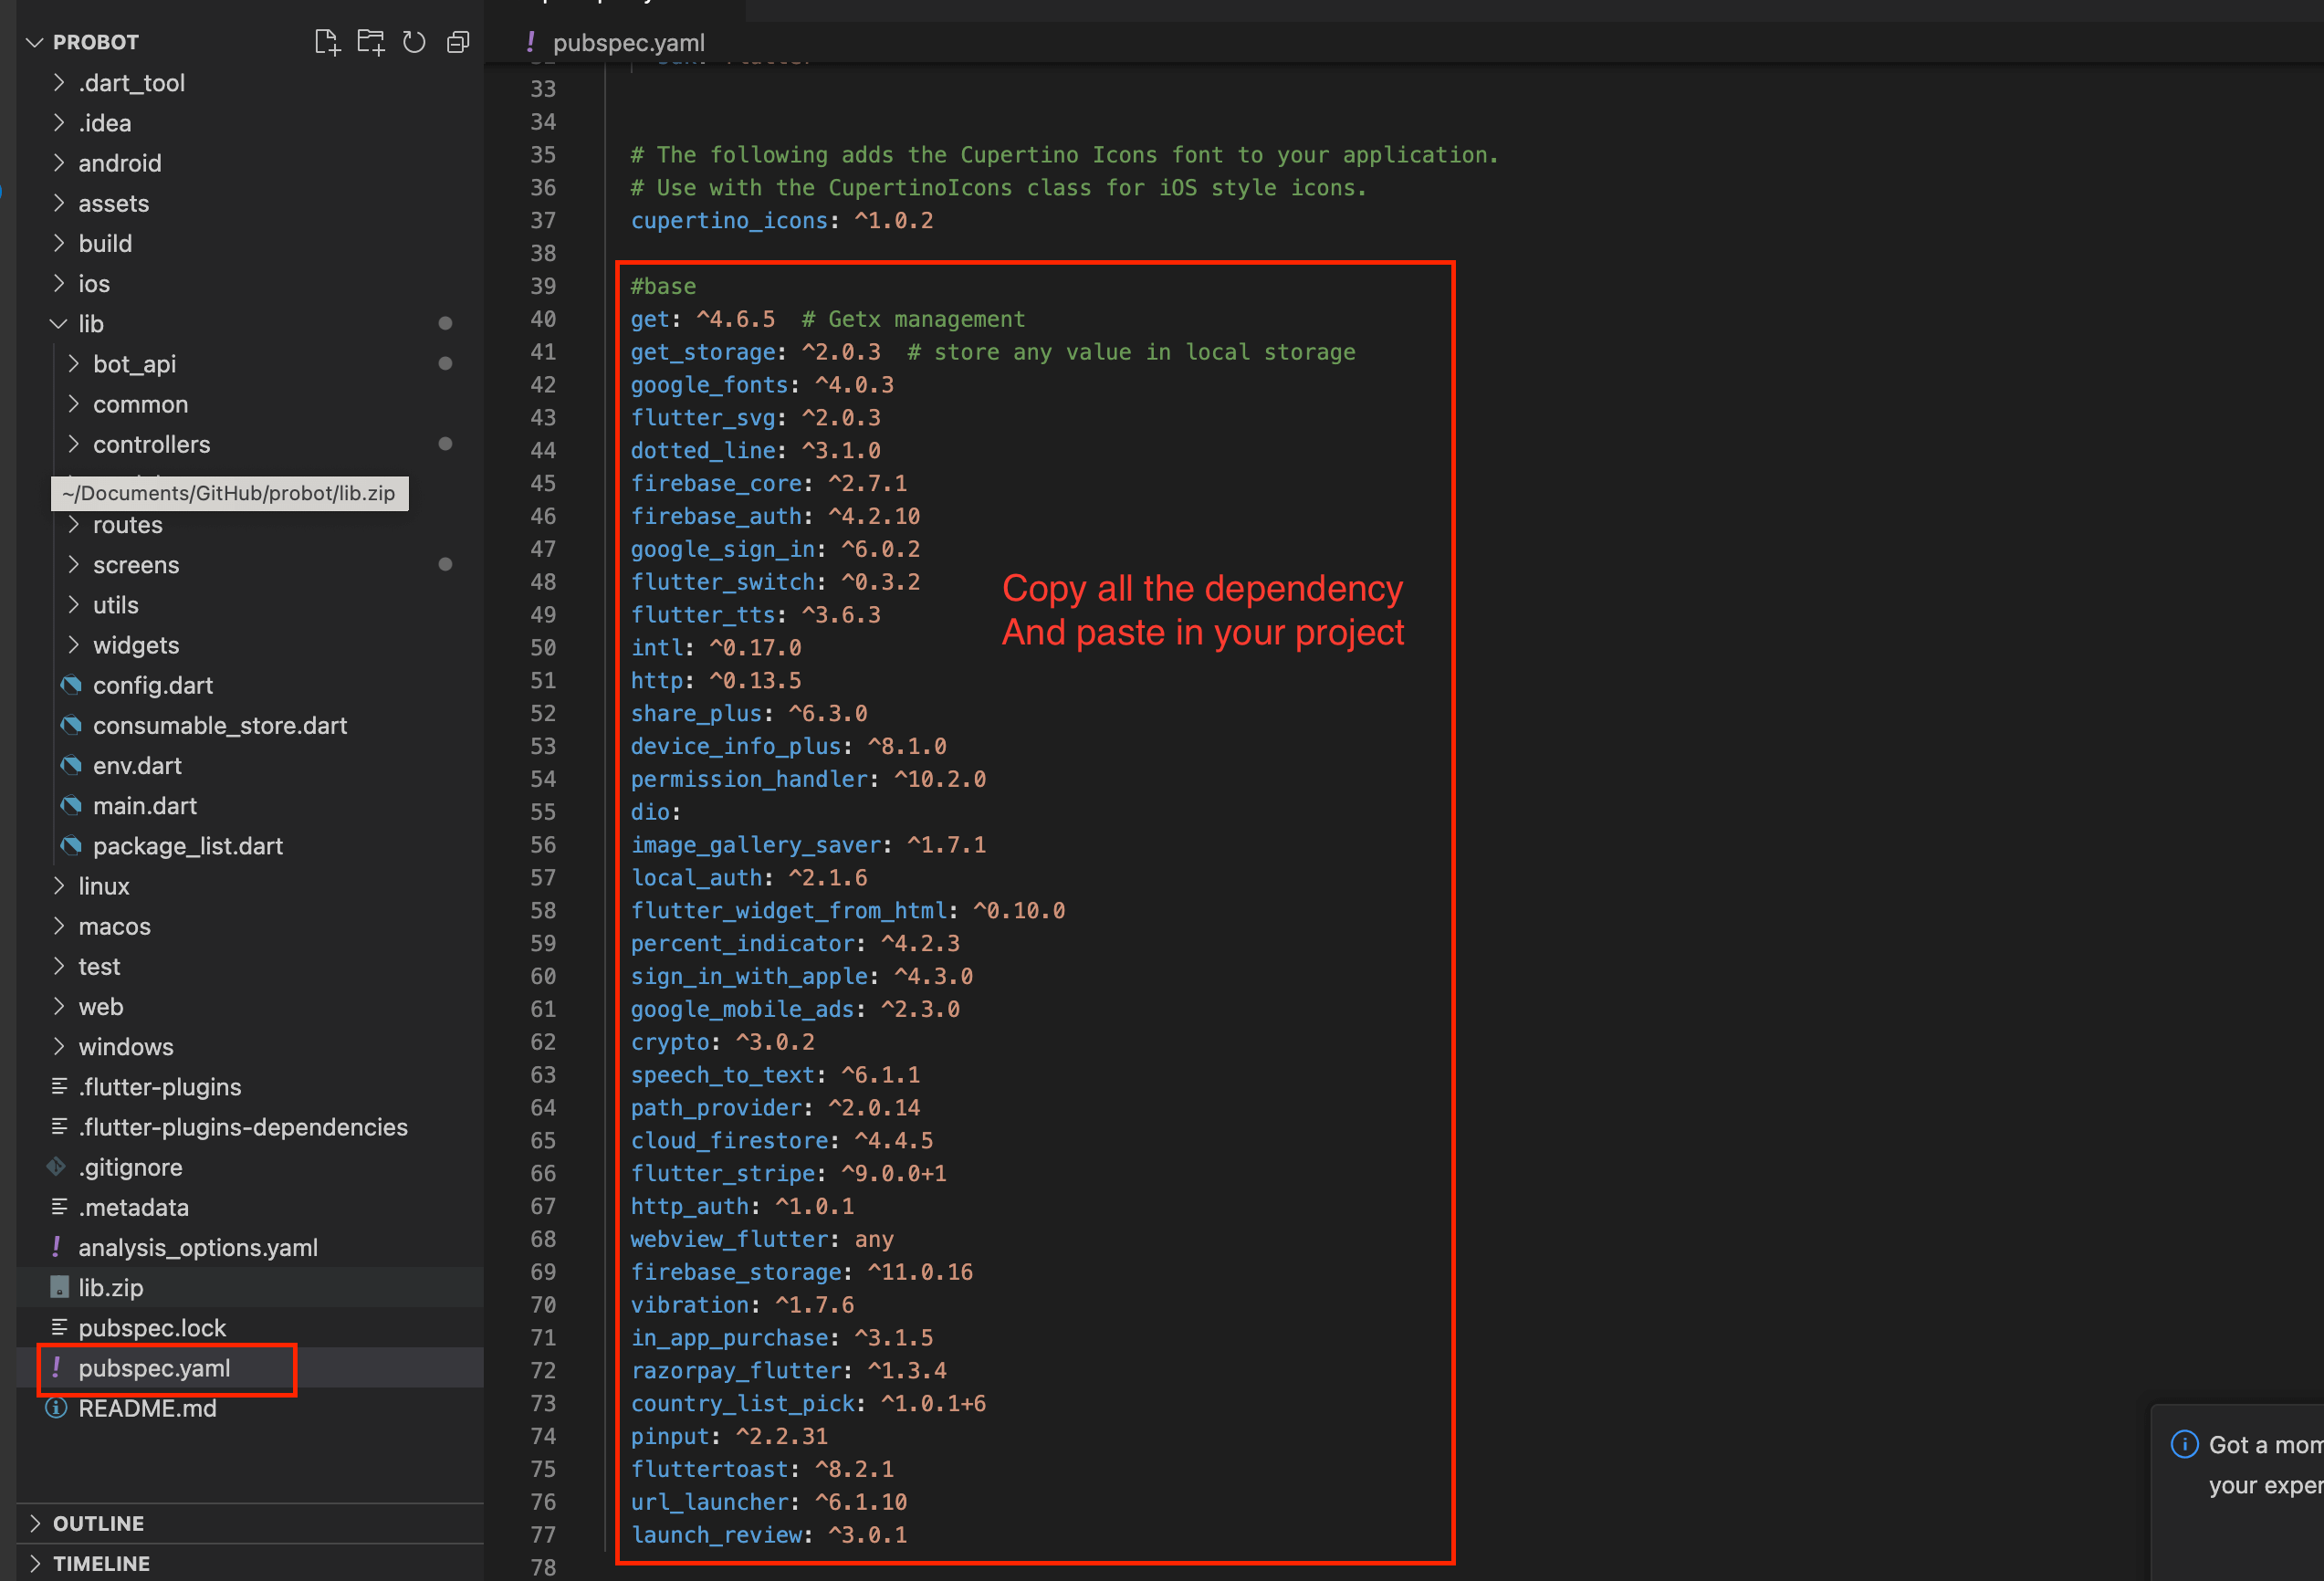Click the New Folder icon in Explorer
Image resolution: width=2324 pixels, height=1581 pixels.
(371, 42)
